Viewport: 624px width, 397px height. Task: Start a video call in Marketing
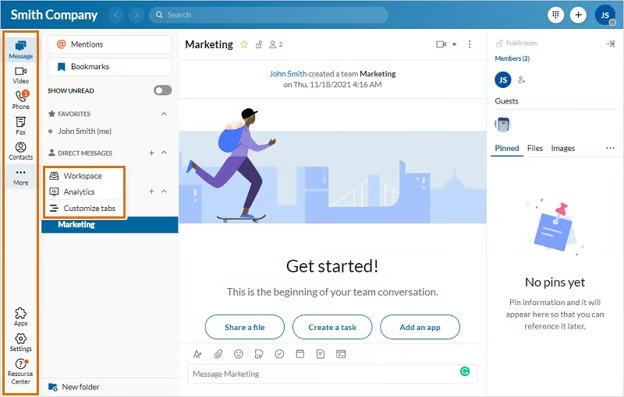click(x=441, y=44)
